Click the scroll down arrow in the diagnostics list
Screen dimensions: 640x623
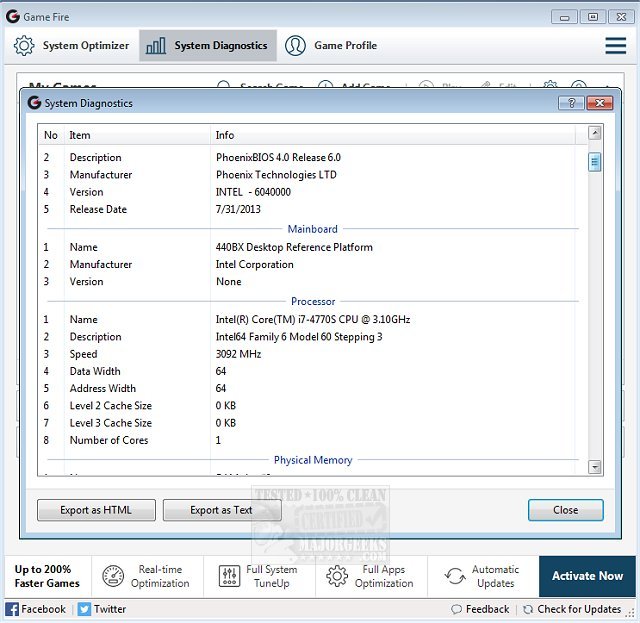[x=595, y=467]
